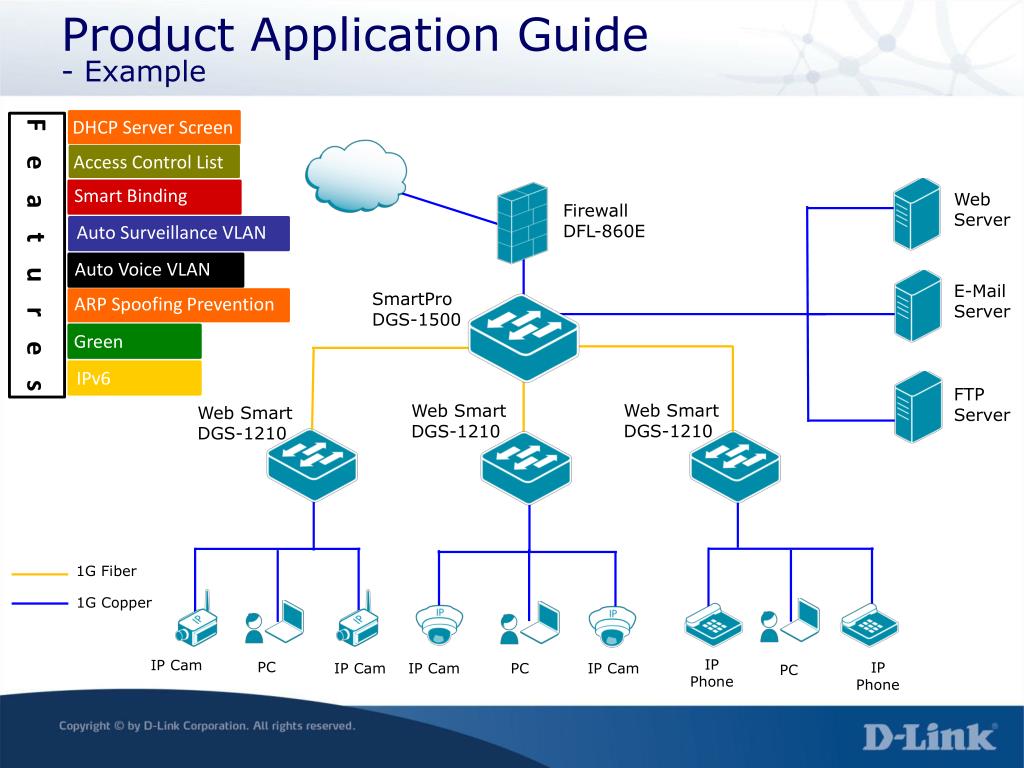1024x768 pixels.
Task: Select the "SmartPro DGS-1500" label
Action: pos(416,309)
